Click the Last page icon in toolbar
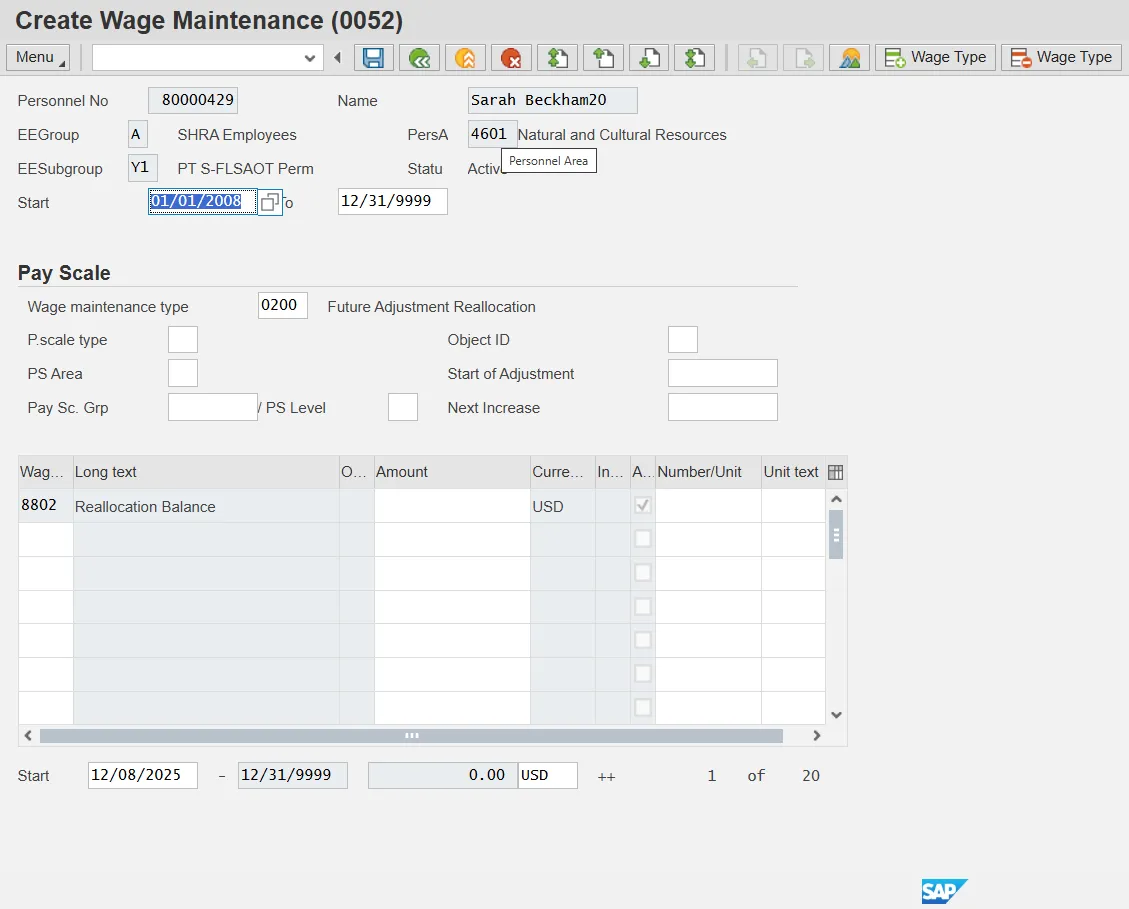The height and width of the screenshot is (909, 1129). (x=694, y=58)
